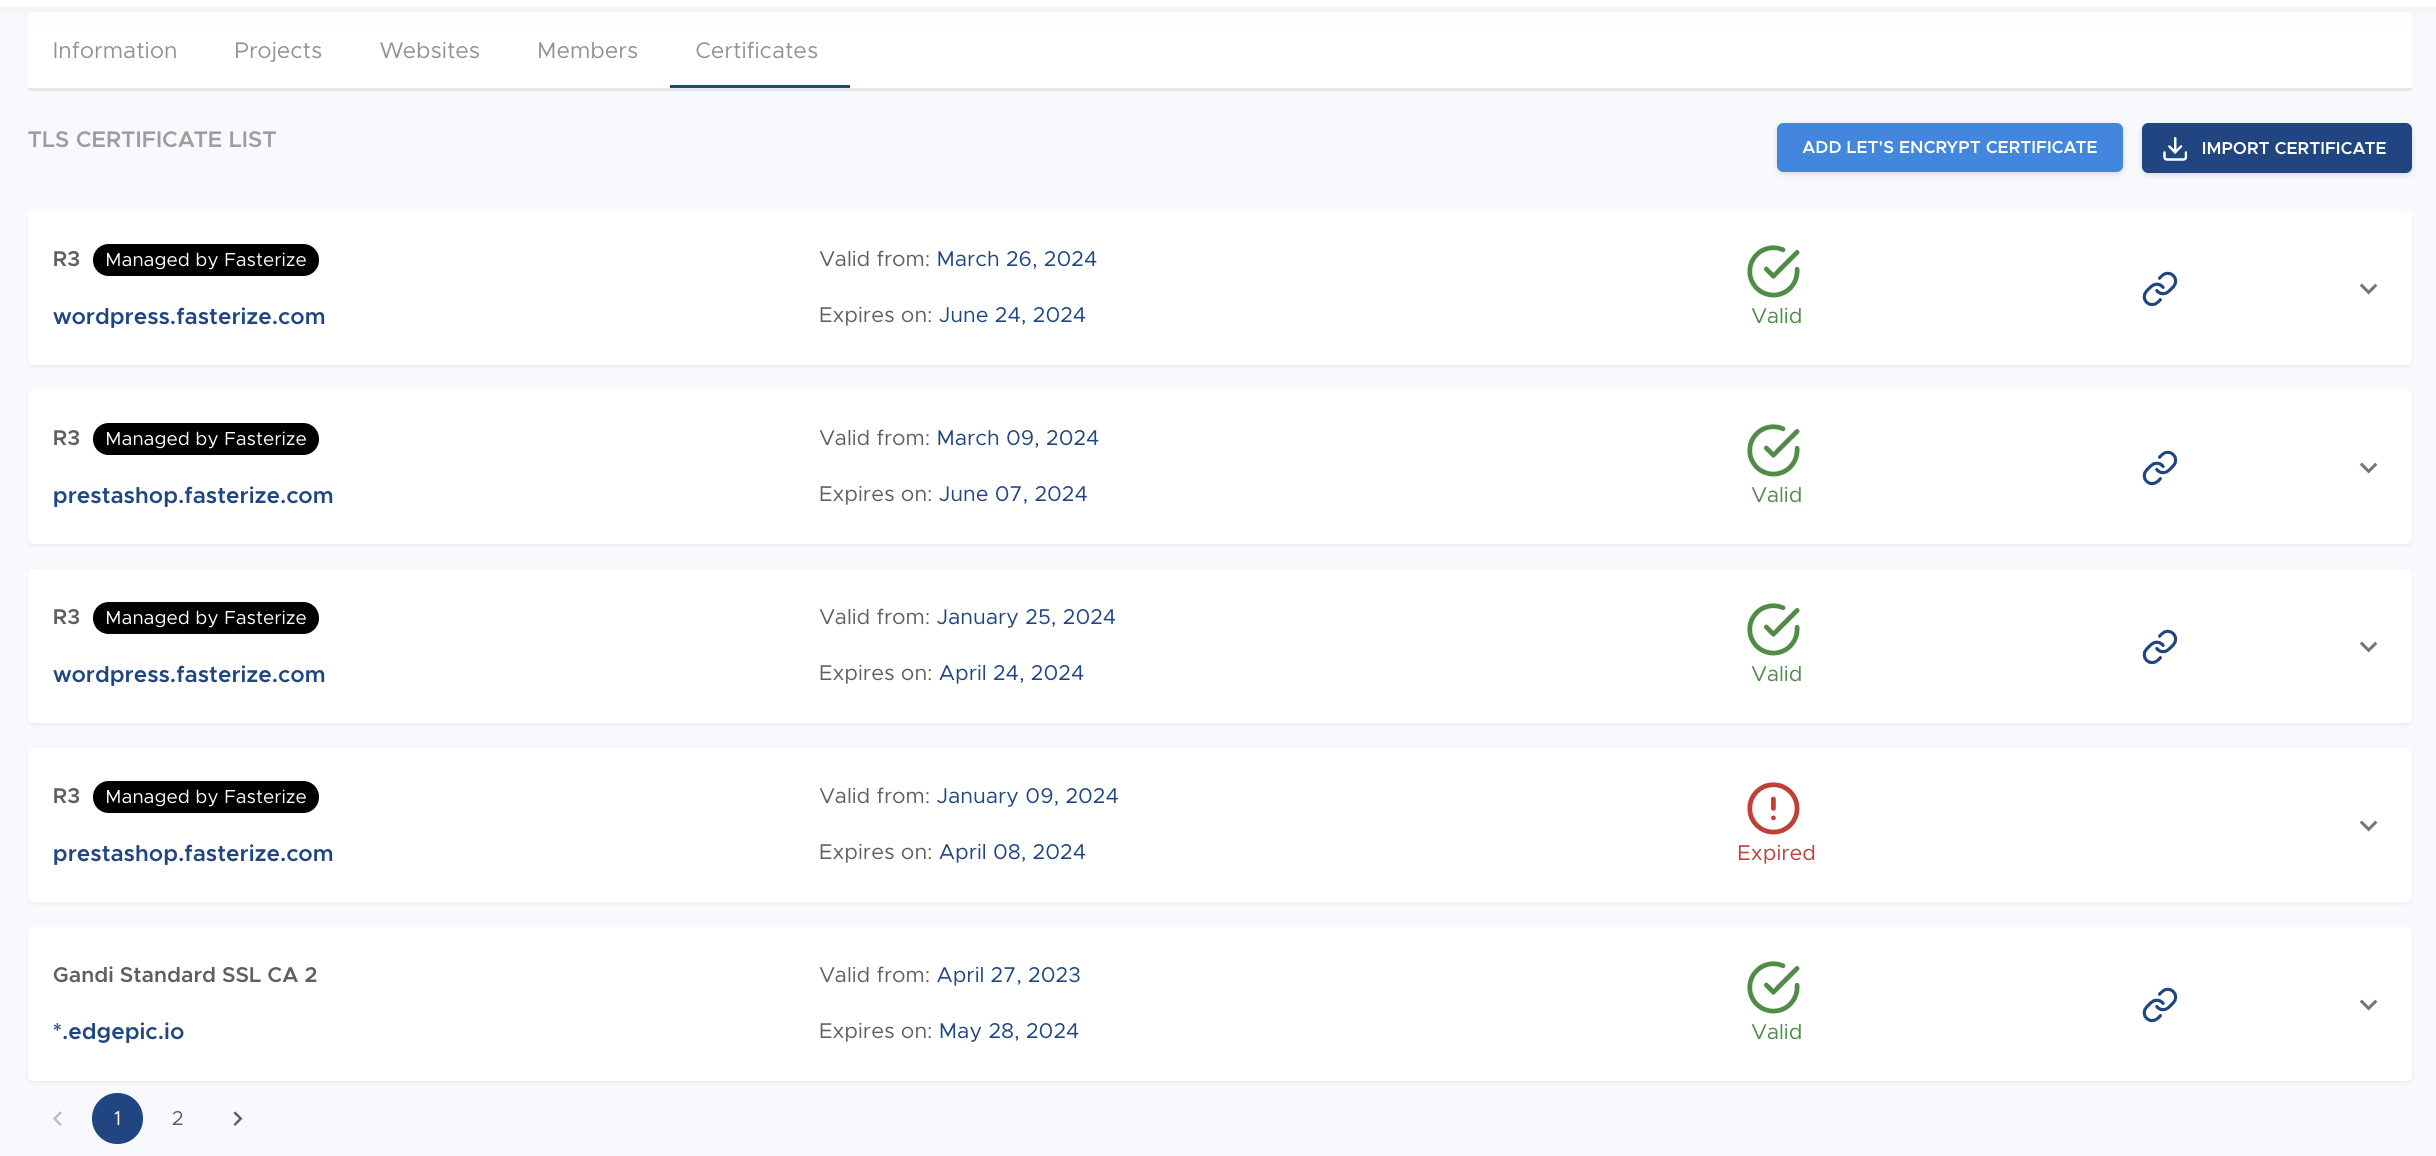Click link icon for March 09 prestashop certificate
Screen dimensions: 2436x1156
tap(2159, 468)
